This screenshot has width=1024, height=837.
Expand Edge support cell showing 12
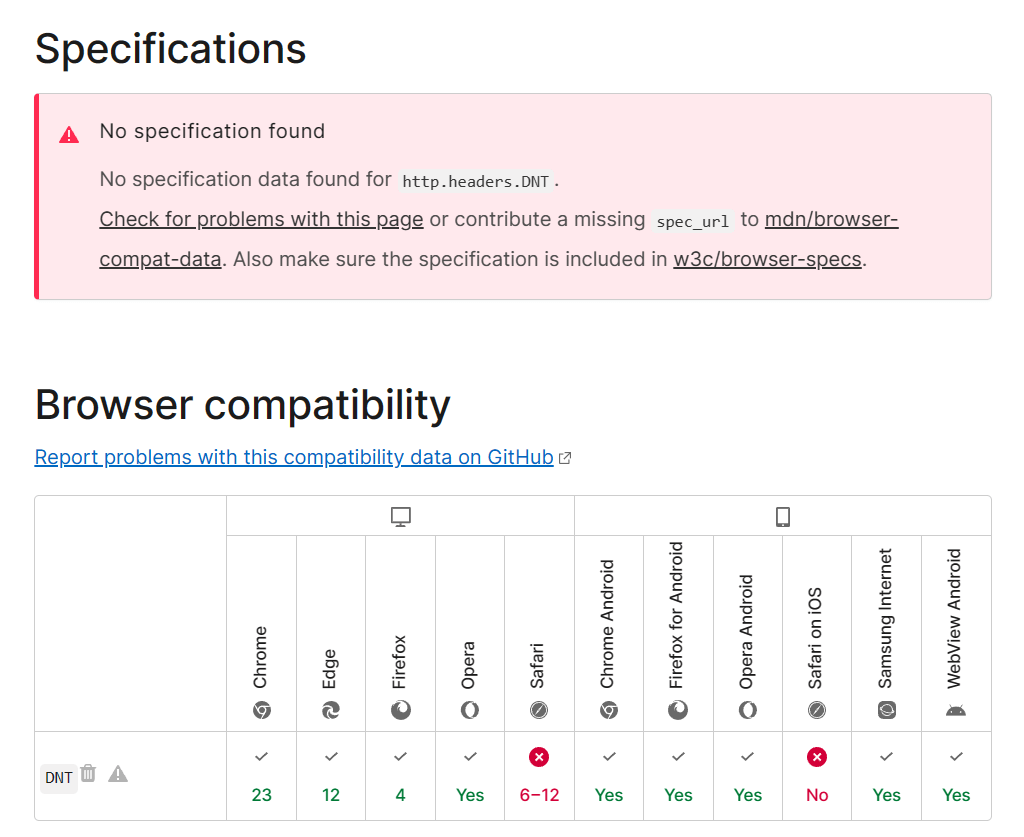point(331,776)
